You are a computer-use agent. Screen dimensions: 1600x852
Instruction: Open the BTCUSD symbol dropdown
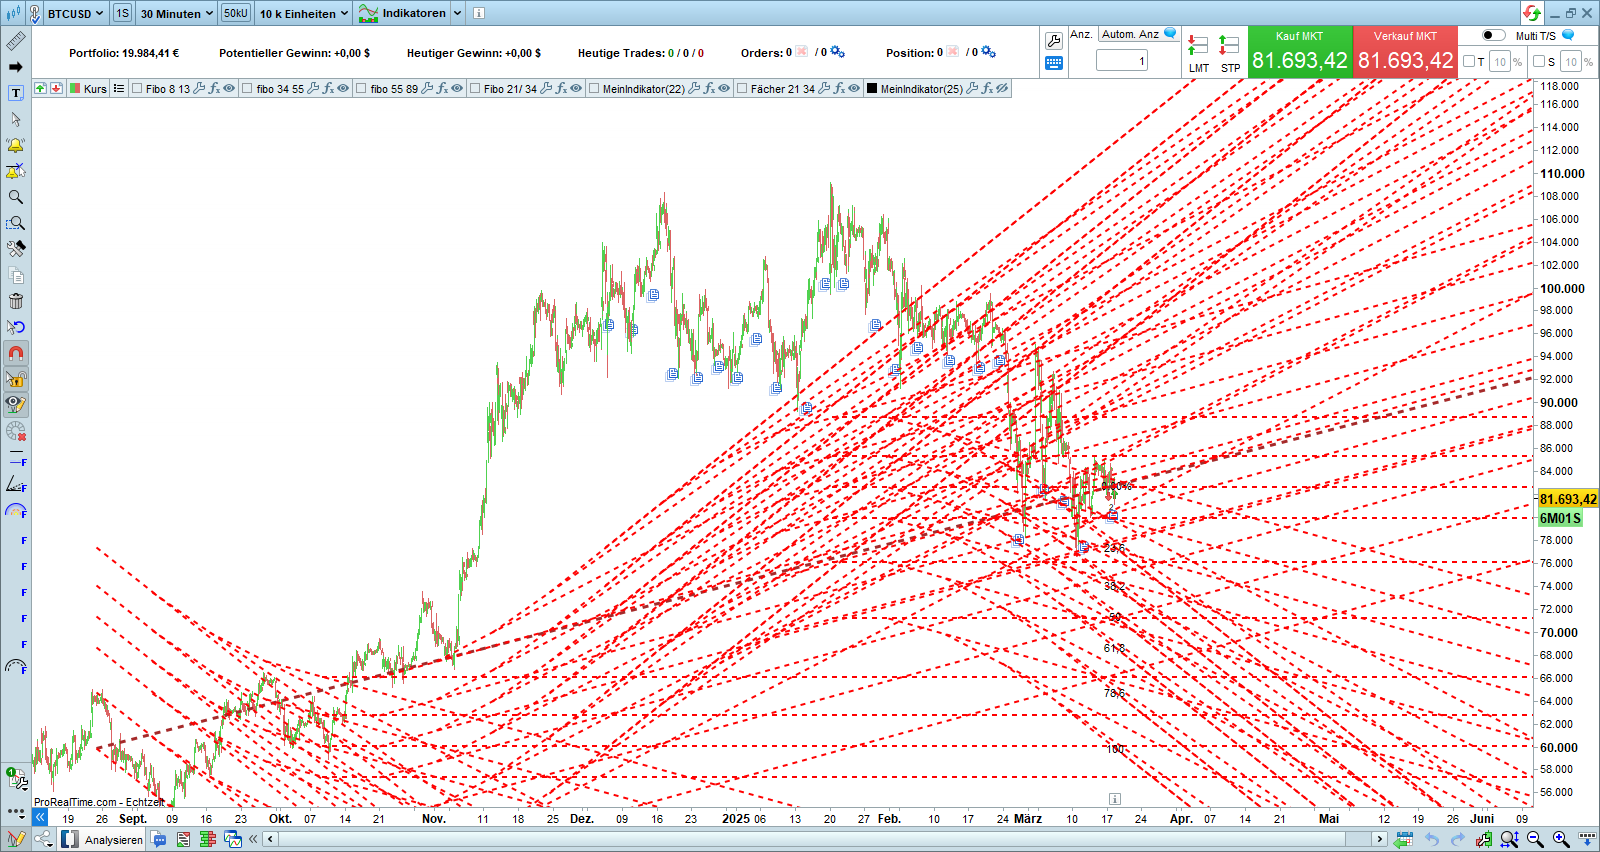point(76,13)
